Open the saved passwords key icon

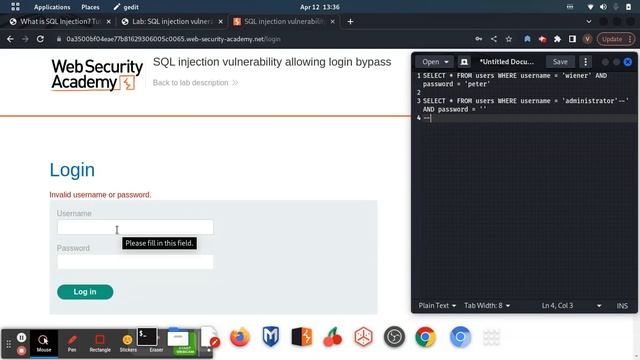(x=479, y=39)
